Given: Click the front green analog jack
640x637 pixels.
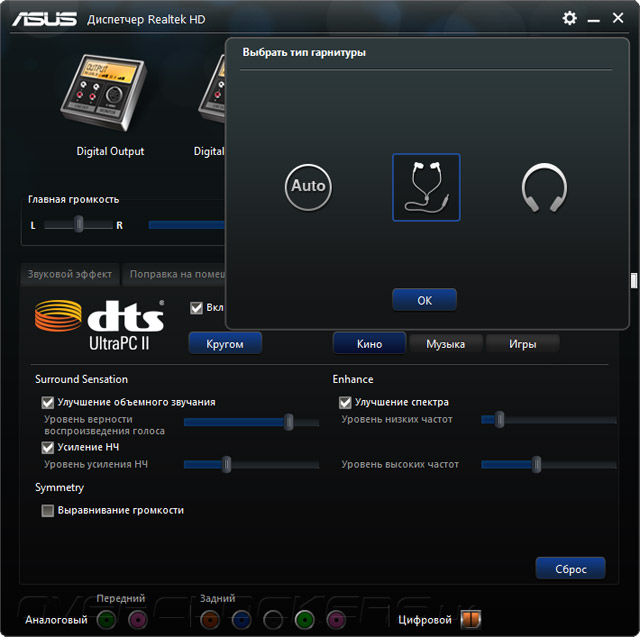Looking at the screenshot, I should [106, 620].
